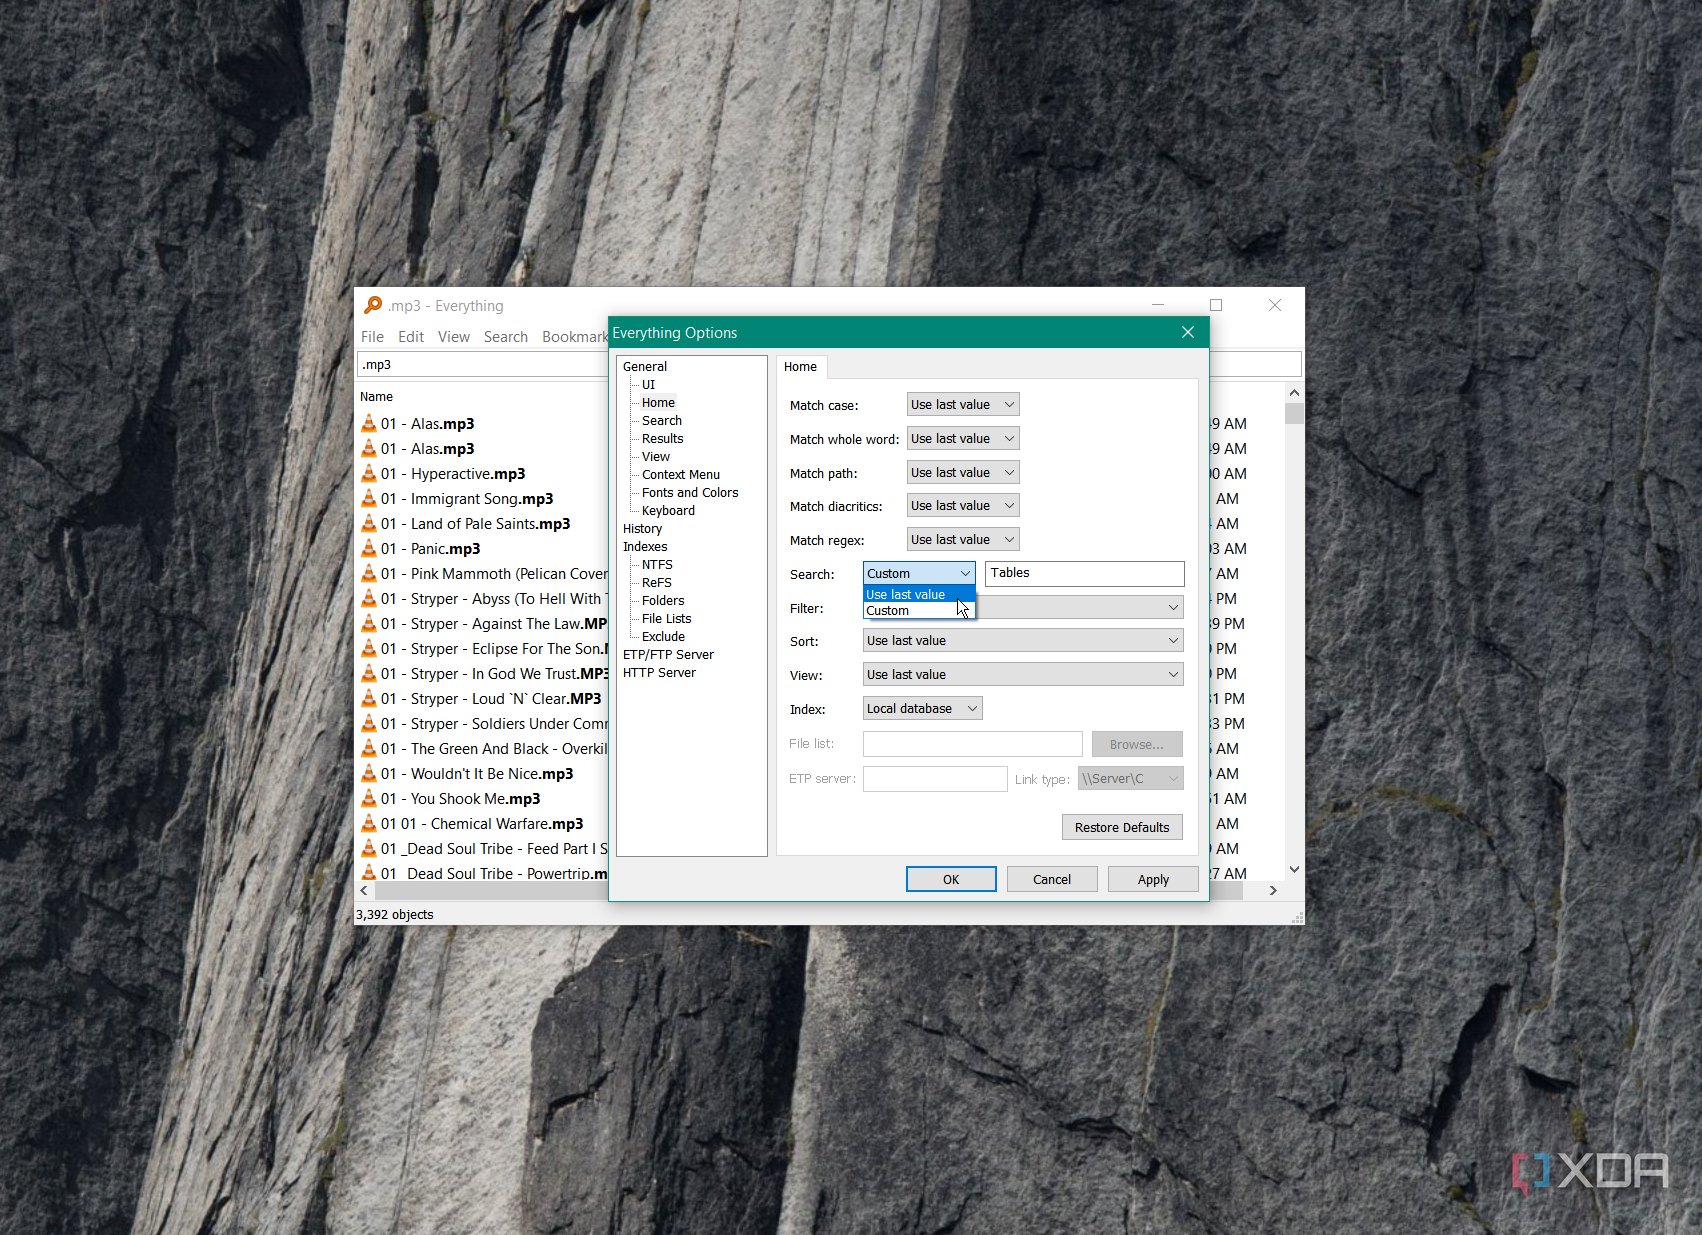
Task: Click the Tables search text field
Action: point(1085,573)
